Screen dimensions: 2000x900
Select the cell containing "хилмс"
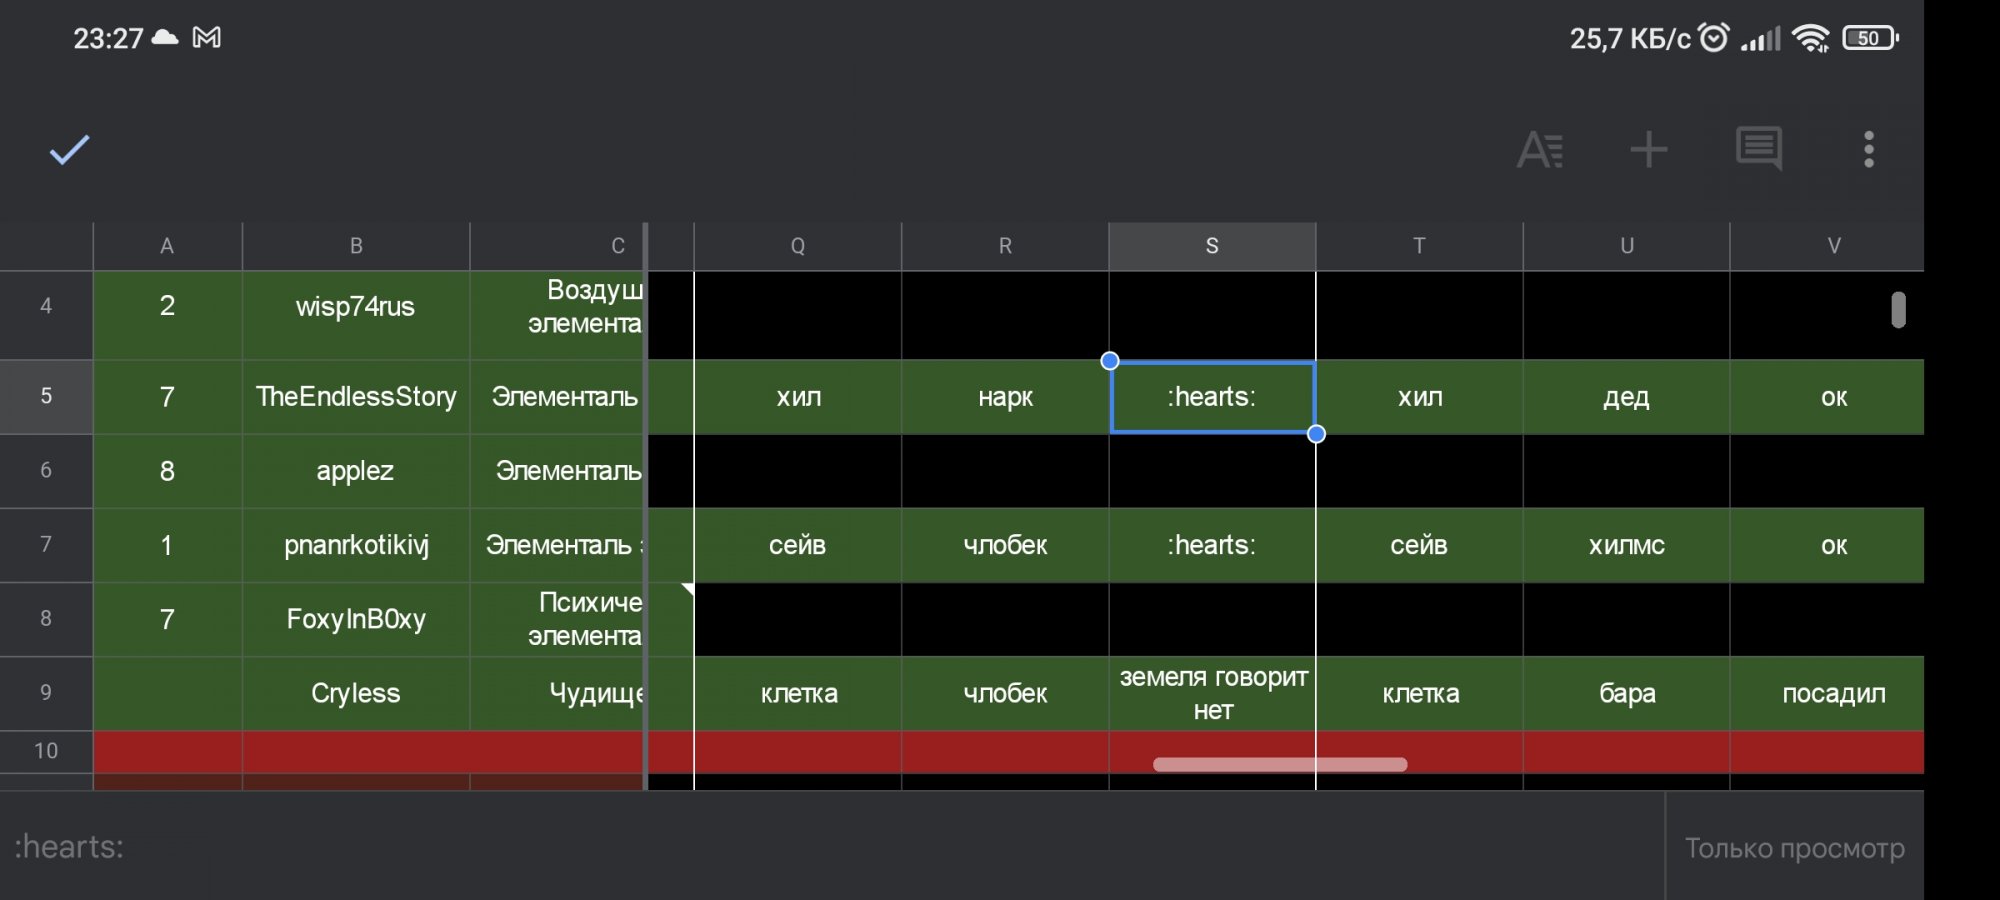point(1625,546)
